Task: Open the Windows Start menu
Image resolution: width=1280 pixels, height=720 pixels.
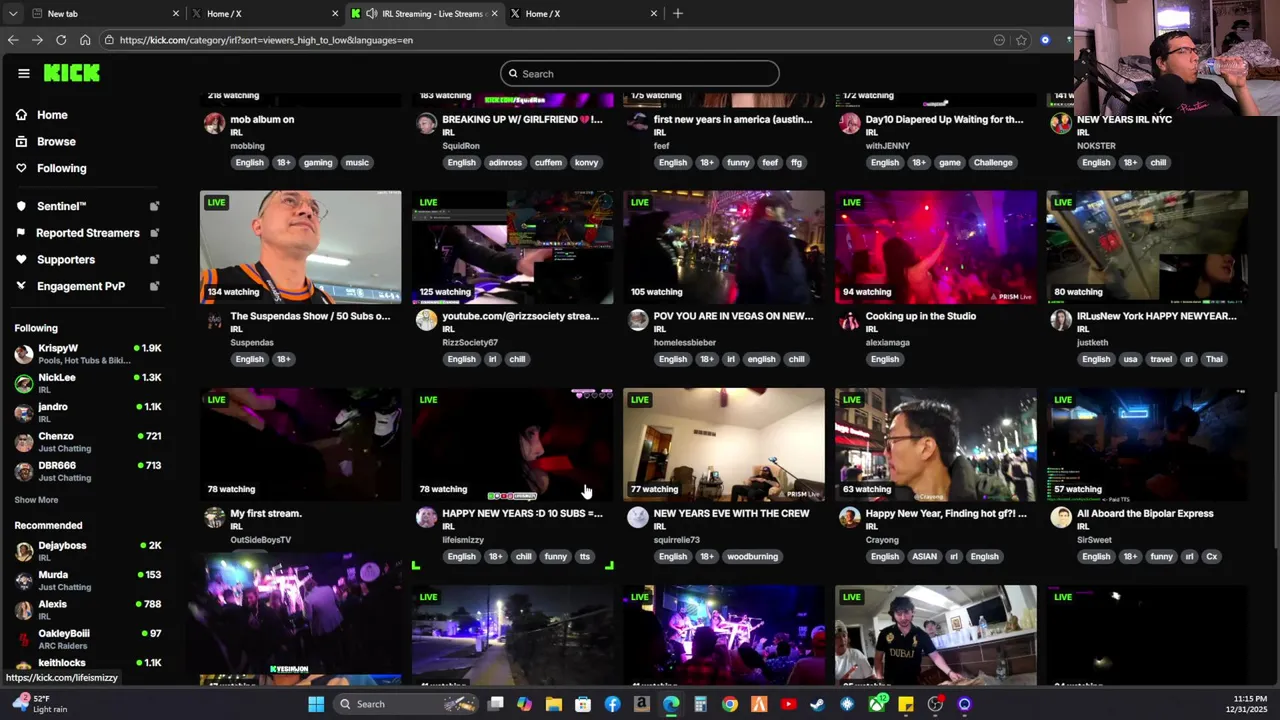Action: pyautogui.click(x=316, y=704)
